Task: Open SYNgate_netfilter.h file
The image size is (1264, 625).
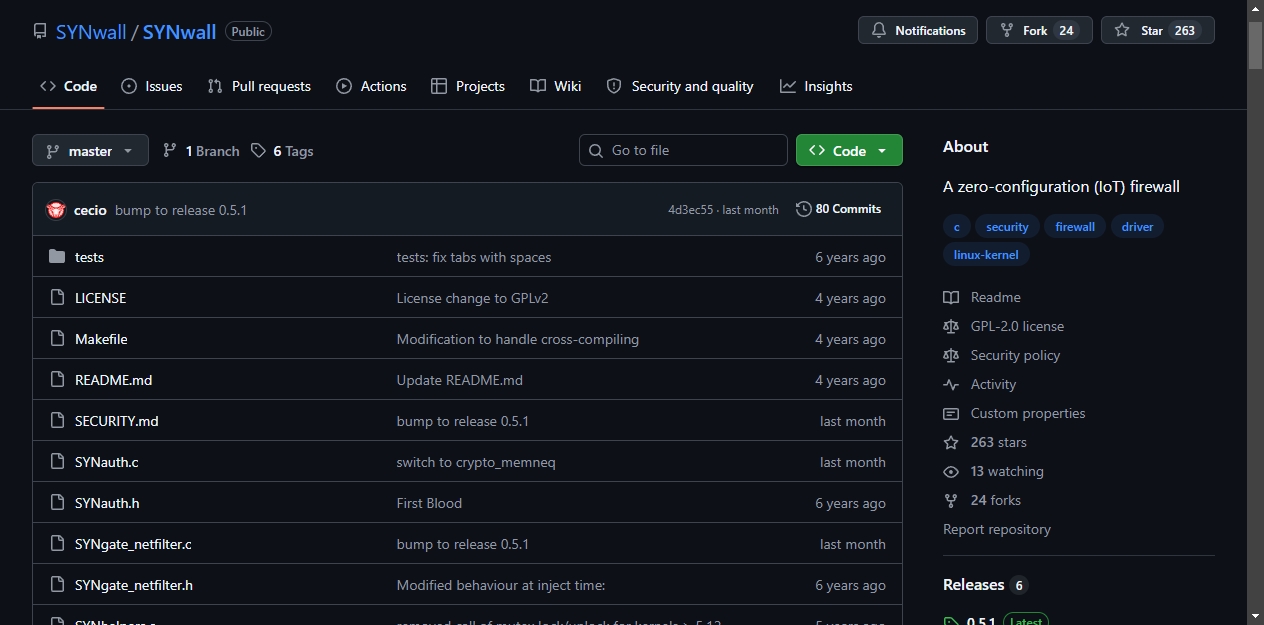Action: click(134, 585)
